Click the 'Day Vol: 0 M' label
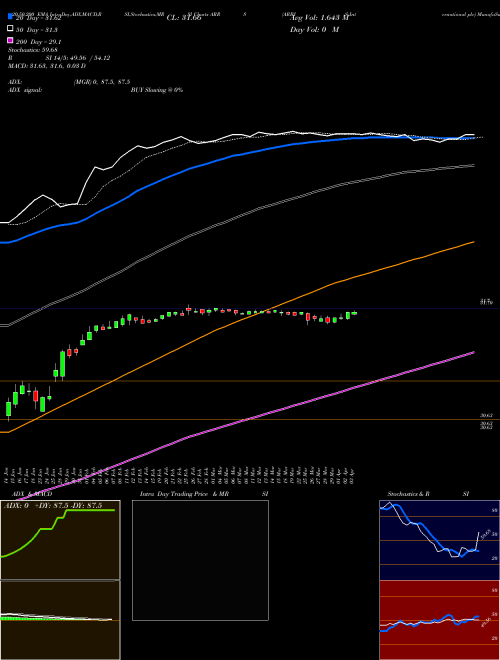 pos(314,30)
